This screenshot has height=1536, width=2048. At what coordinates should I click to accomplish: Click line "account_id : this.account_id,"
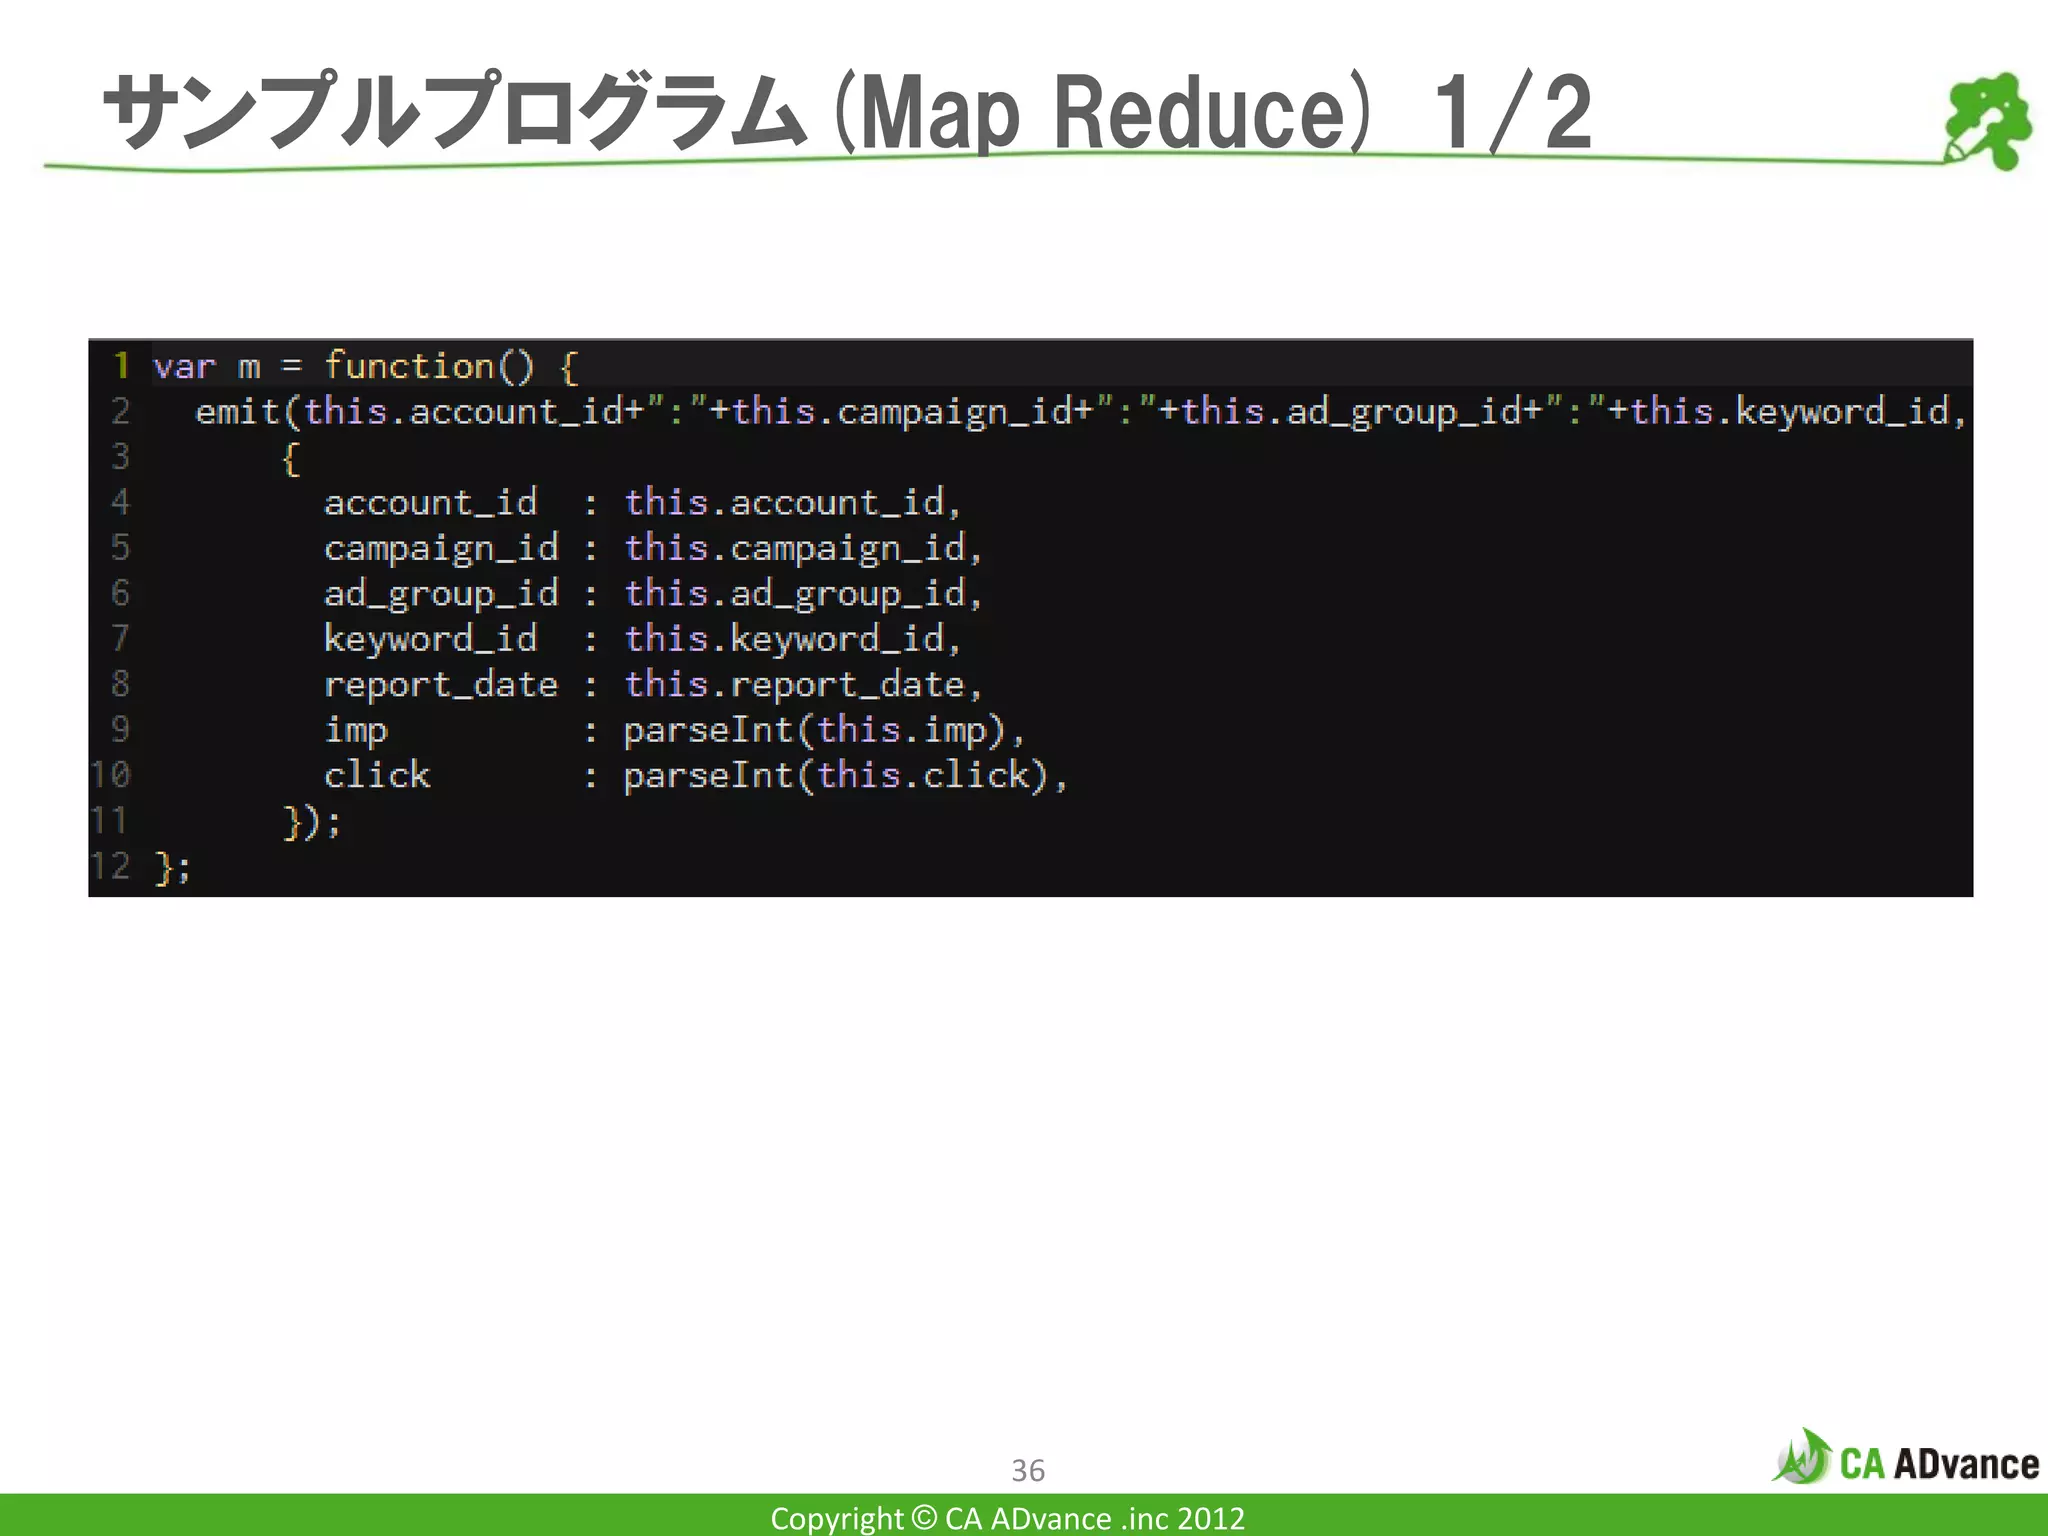pos(643,502)
